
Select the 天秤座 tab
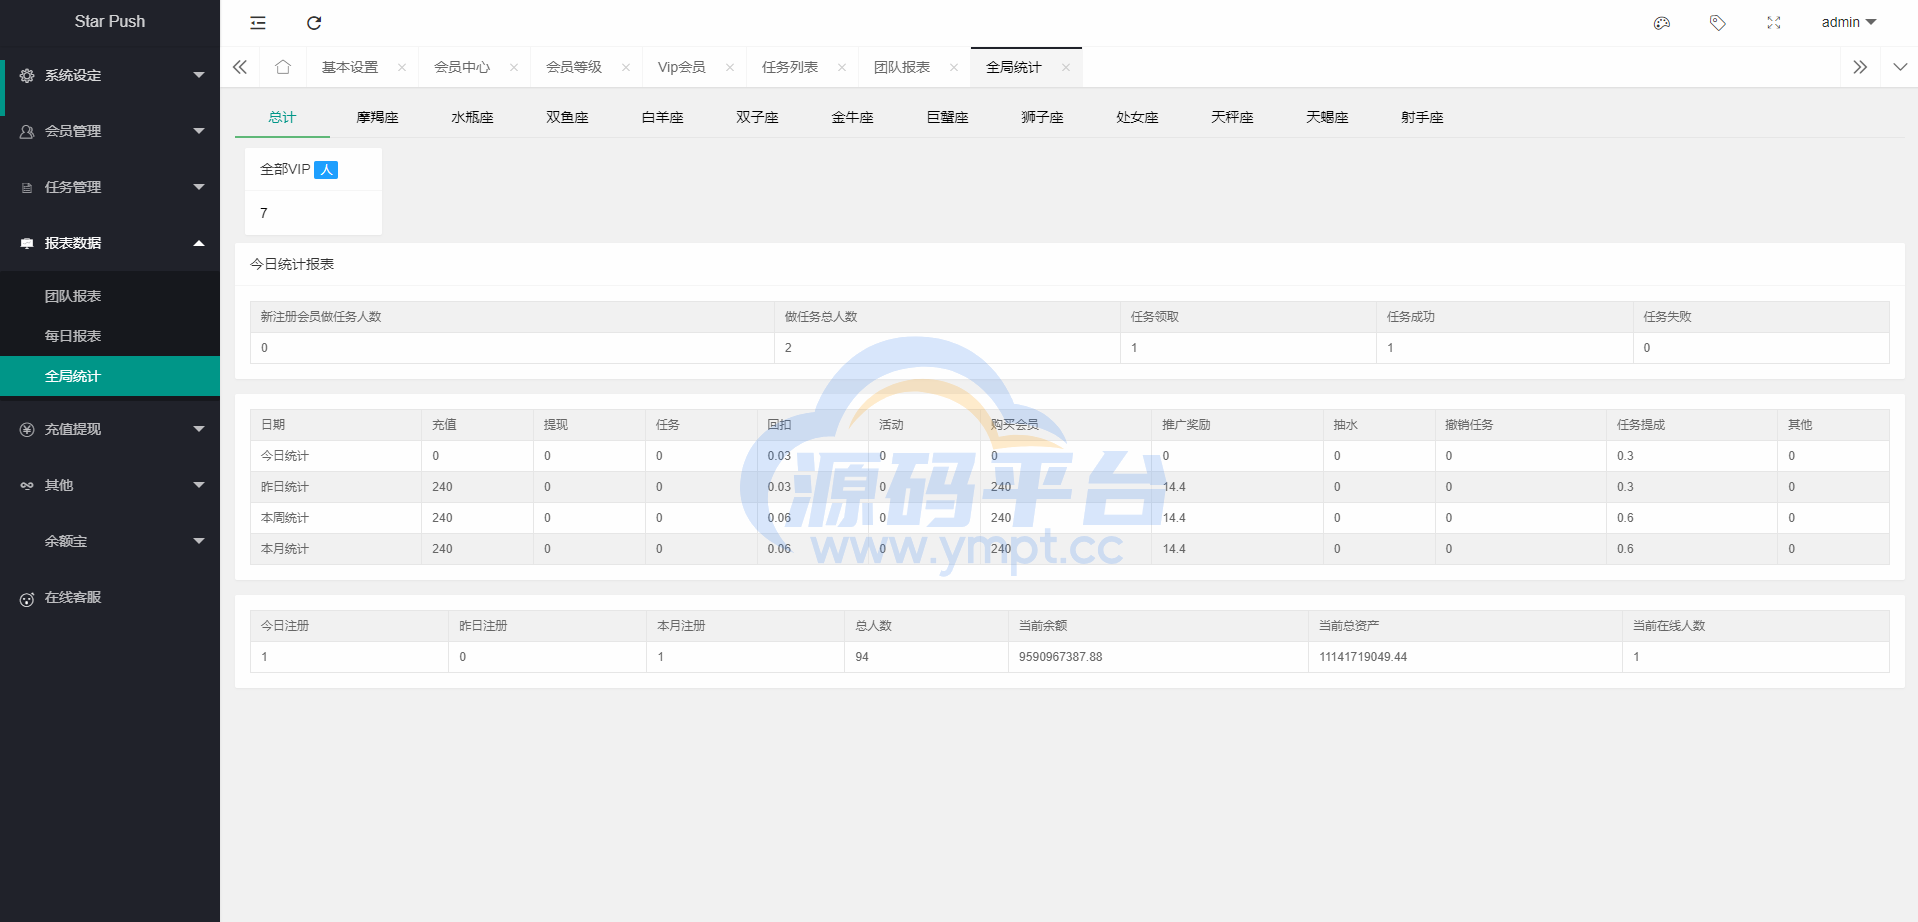click(1232, 117)
